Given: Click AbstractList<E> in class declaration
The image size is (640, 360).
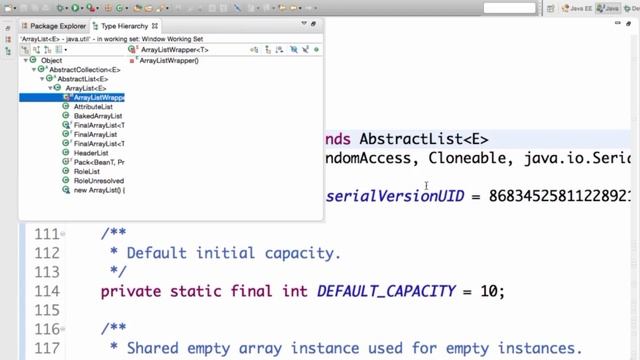Looking at the screenshot, I should (424, 139).
